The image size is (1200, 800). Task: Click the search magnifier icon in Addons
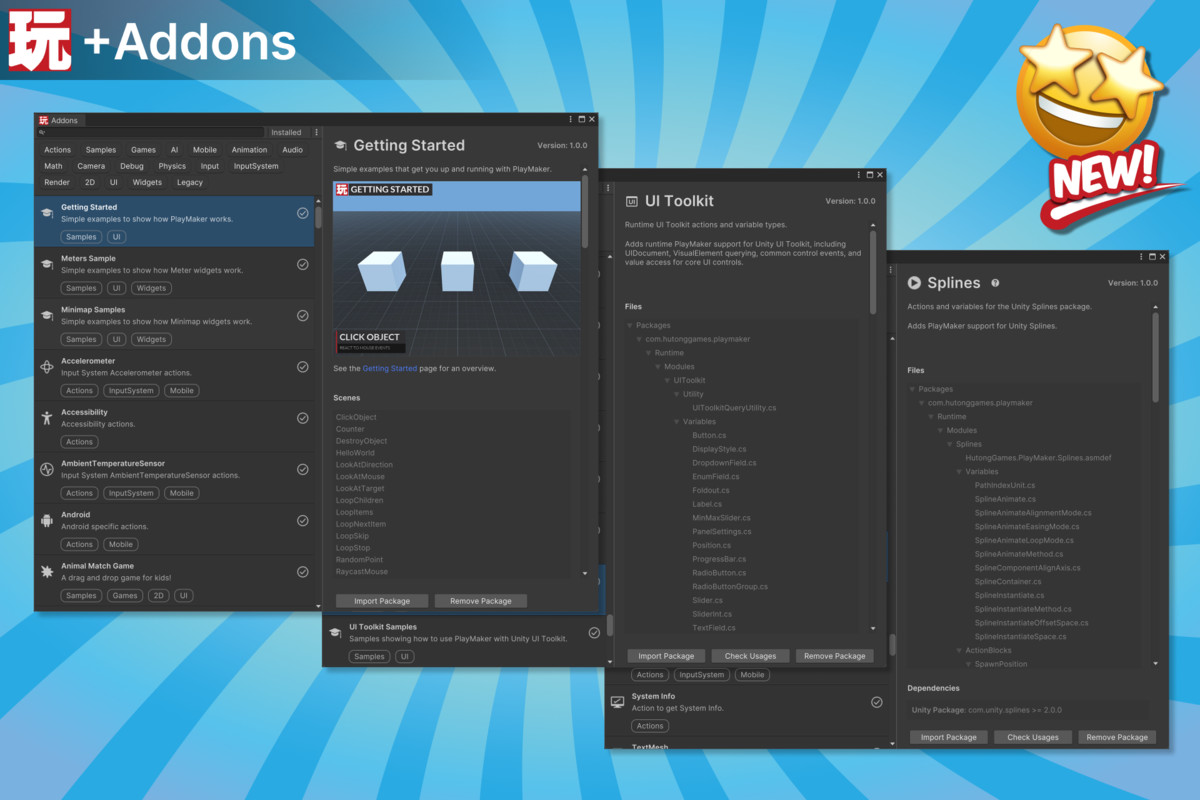click(x=42, y=132)
